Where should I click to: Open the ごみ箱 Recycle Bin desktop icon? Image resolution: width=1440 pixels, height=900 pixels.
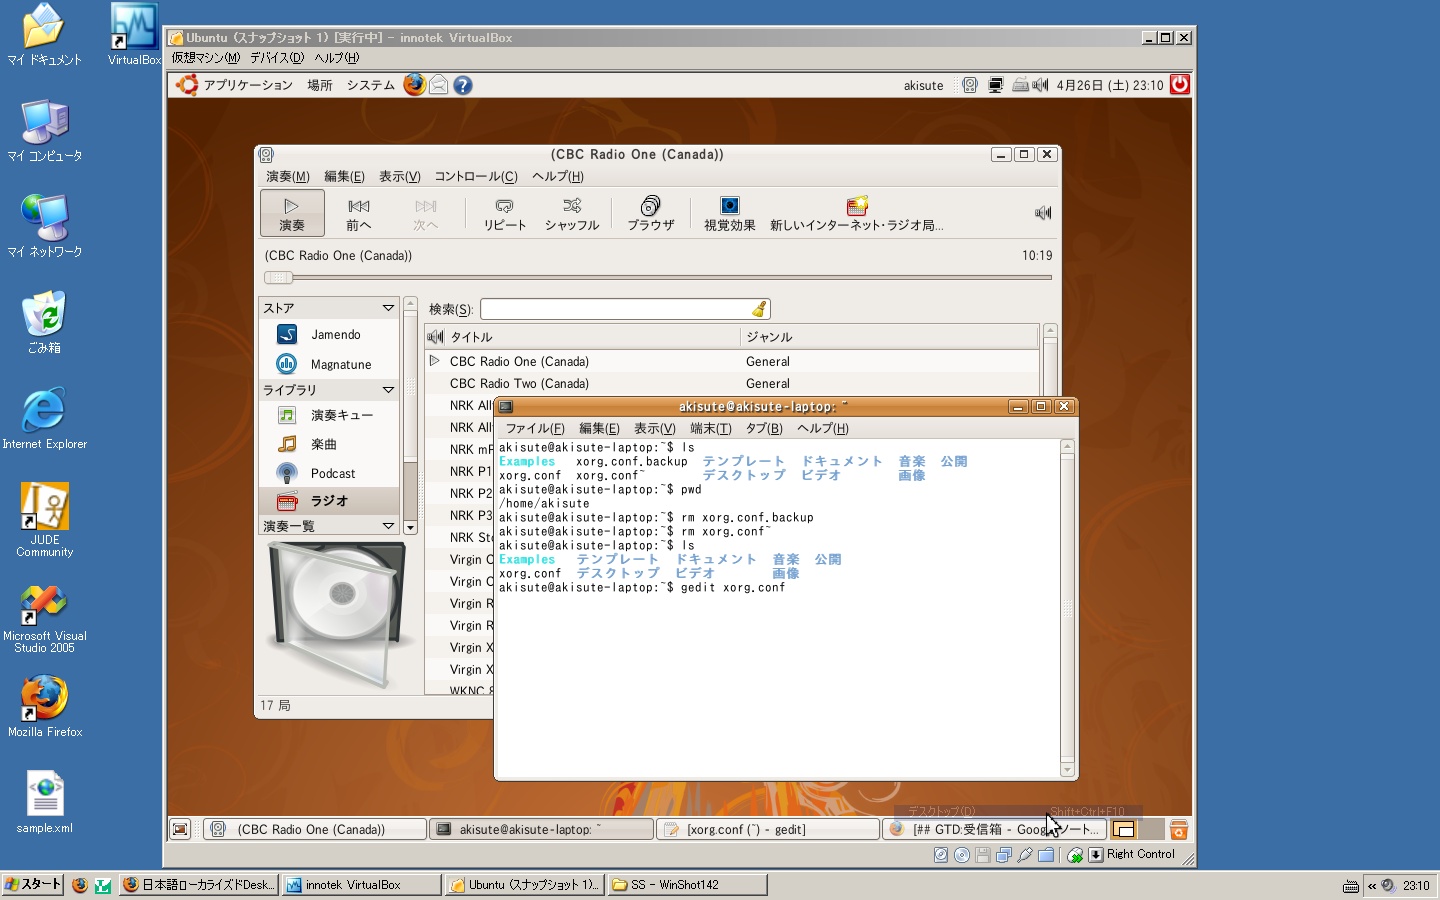[x=44, y=321]
